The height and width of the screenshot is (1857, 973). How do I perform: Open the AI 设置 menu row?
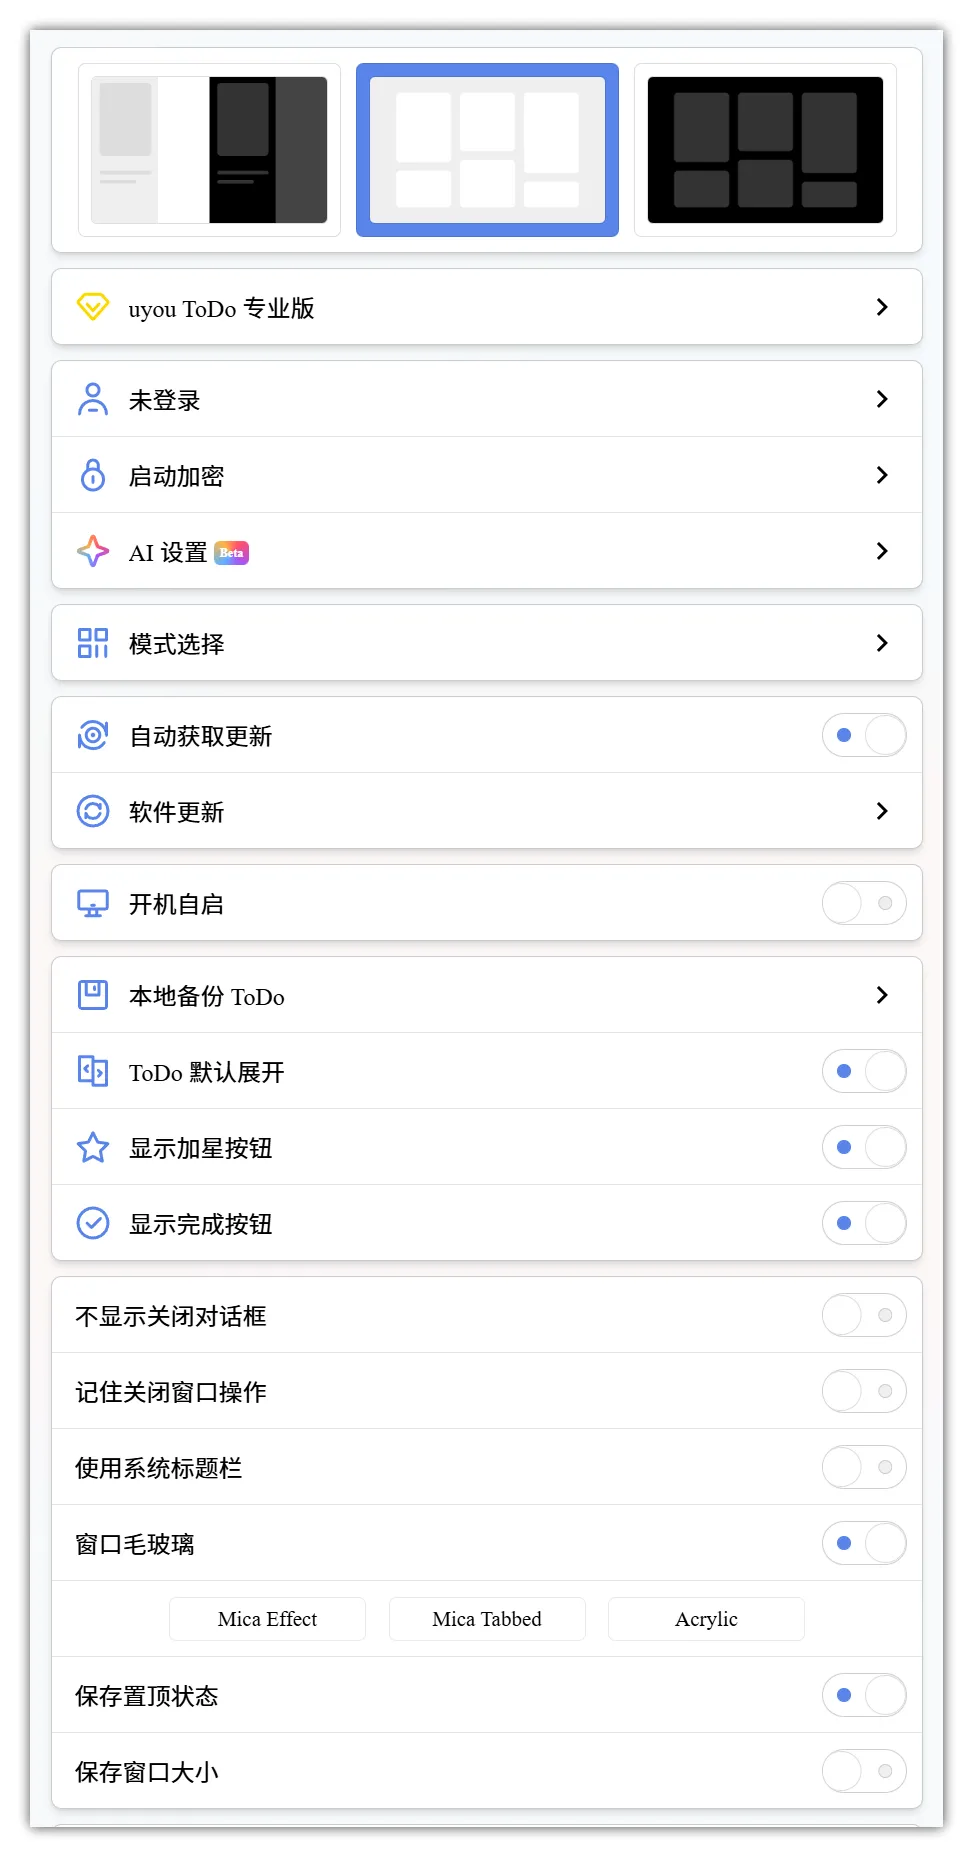click(x=486, y=551)
